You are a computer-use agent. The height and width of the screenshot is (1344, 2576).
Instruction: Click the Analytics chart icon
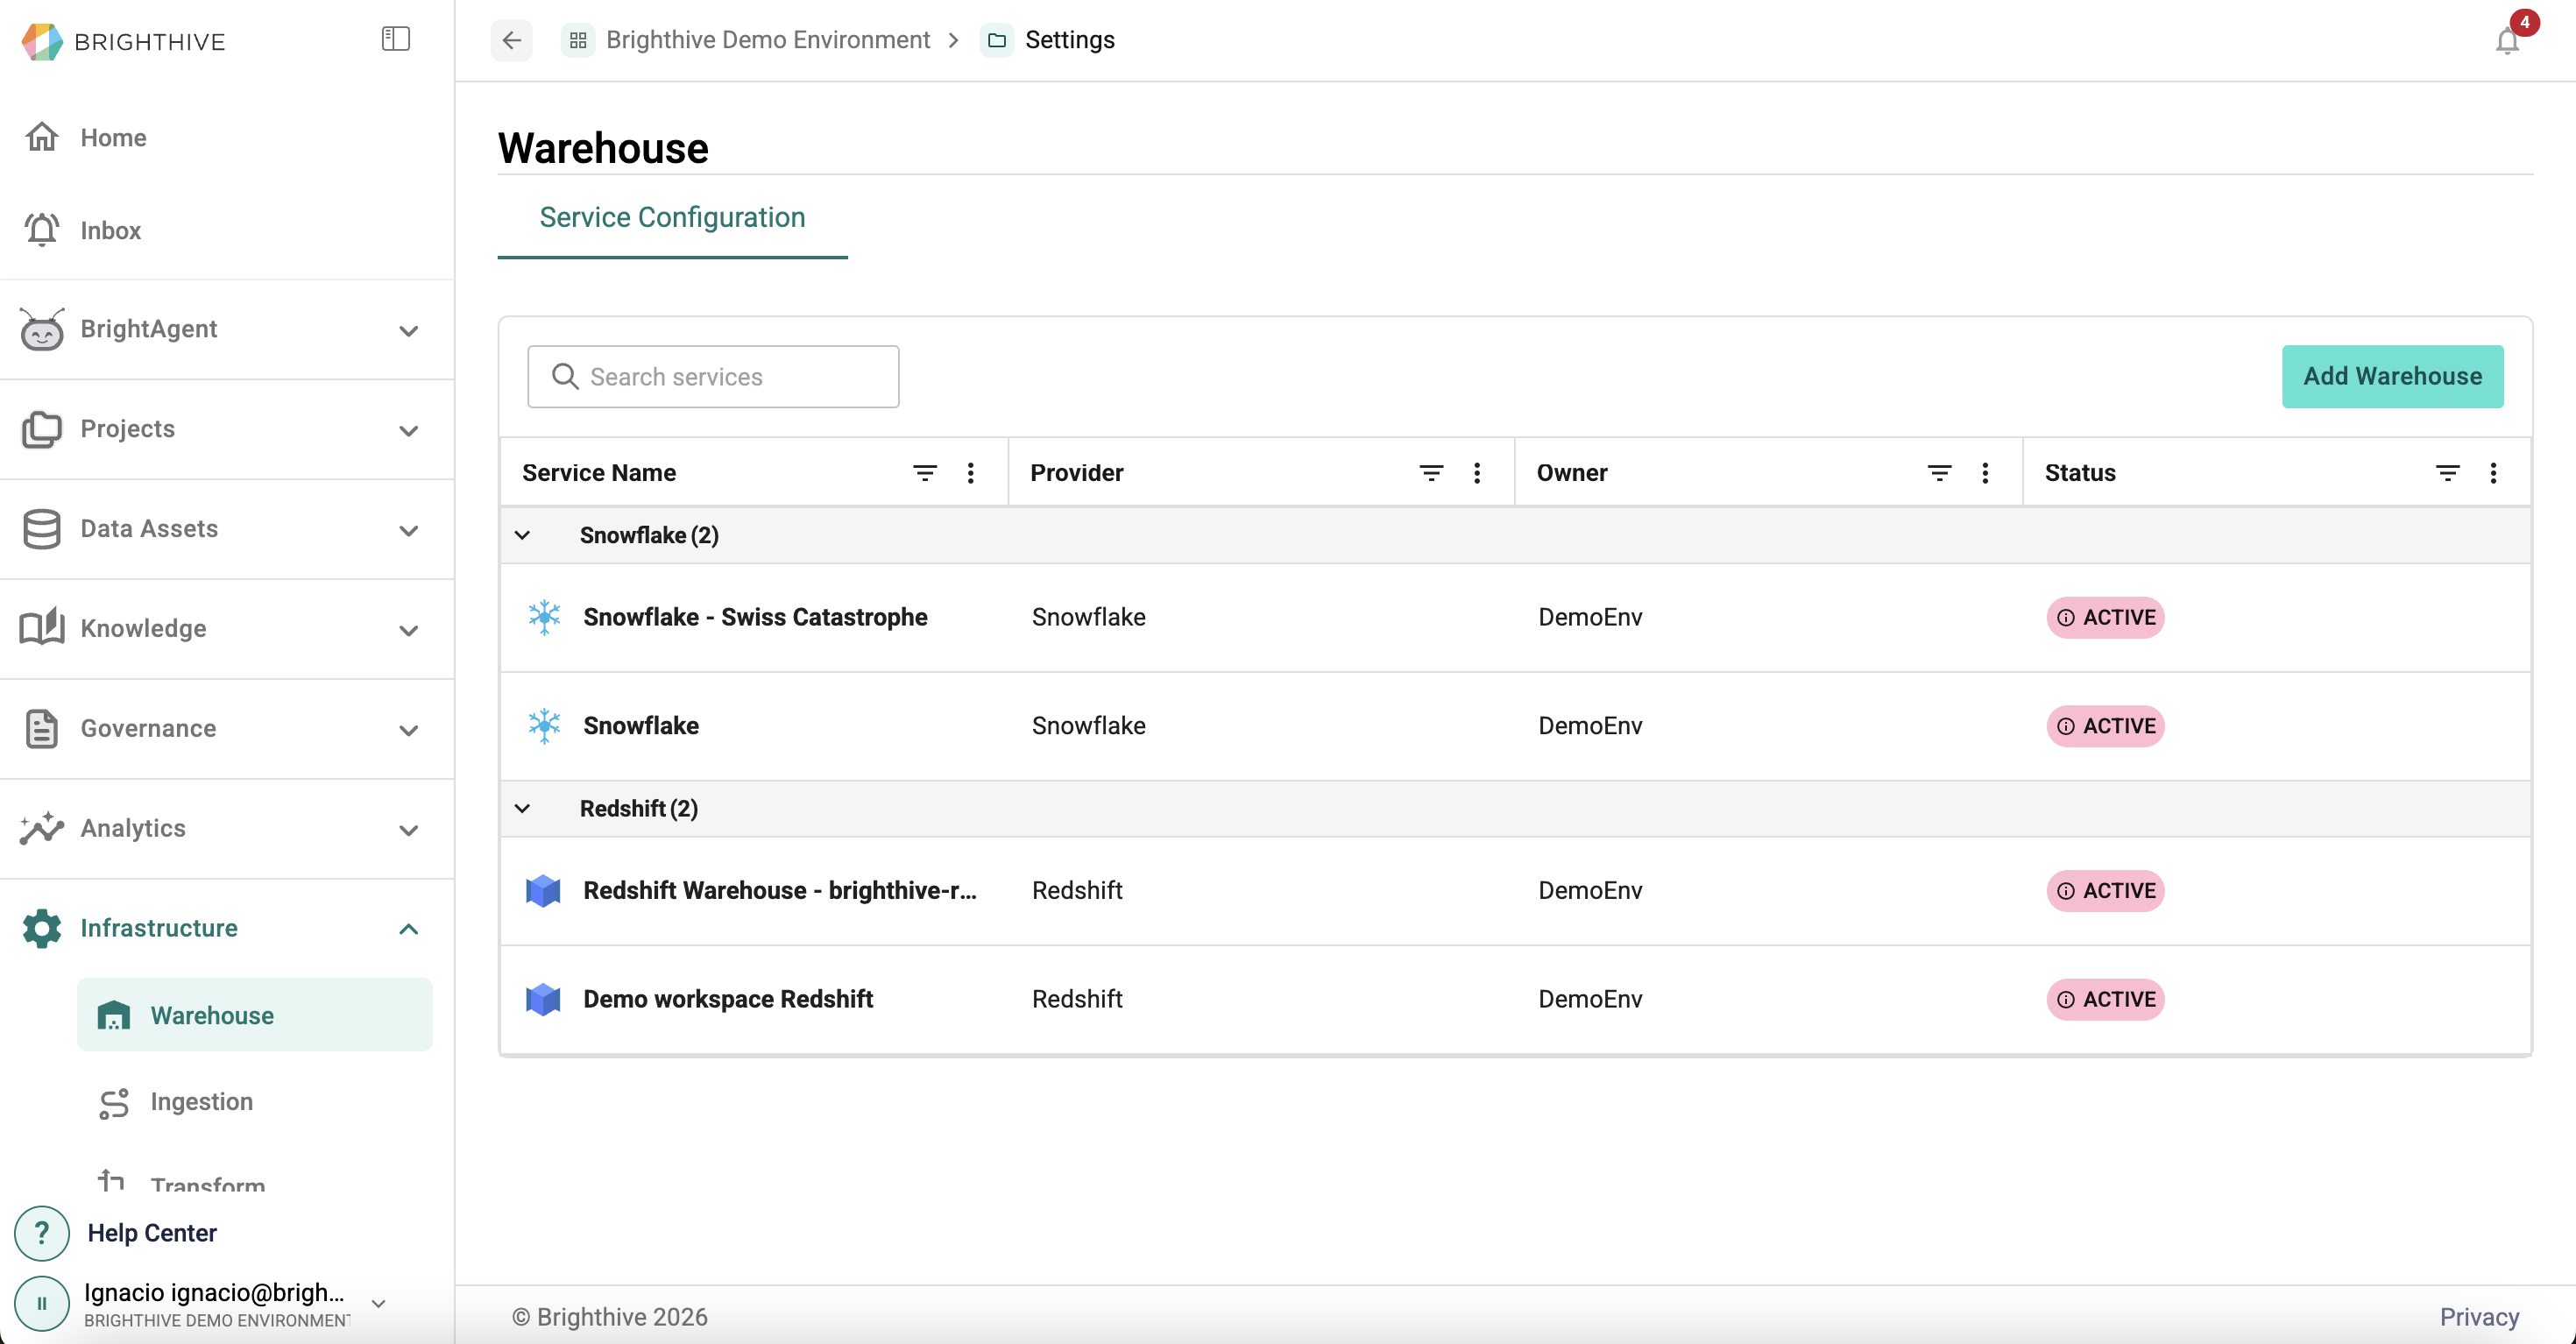click(x=42, y=828)
